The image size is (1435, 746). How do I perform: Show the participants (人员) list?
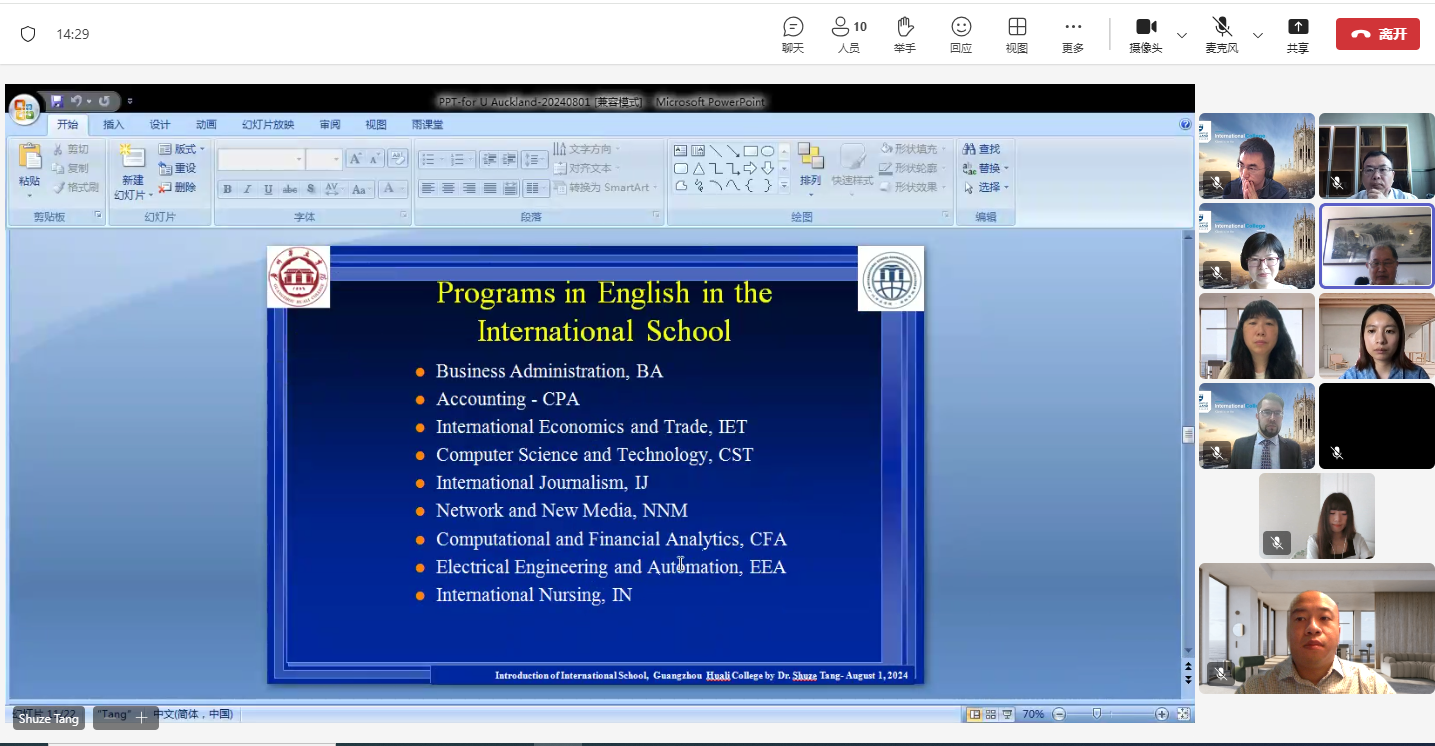(848, 34)
